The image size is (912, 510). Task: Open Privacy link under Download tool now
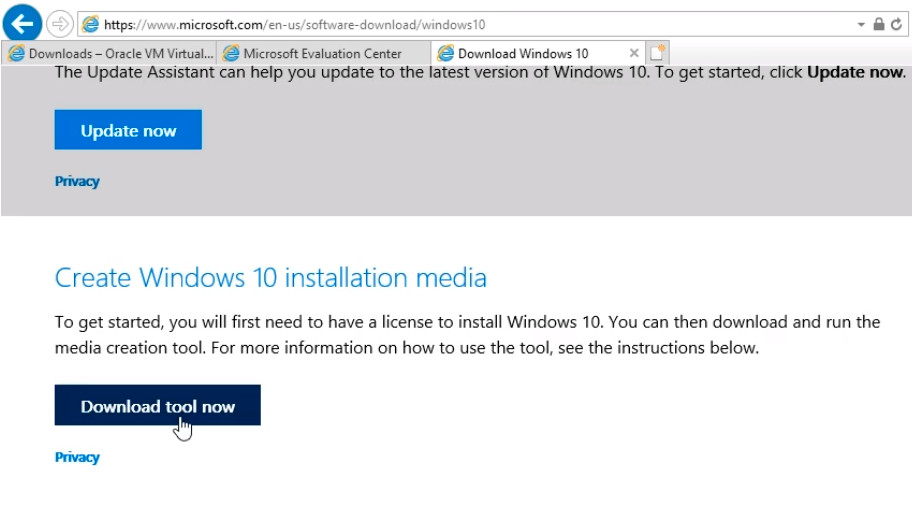pyautogui.click(x=77, y=457)
